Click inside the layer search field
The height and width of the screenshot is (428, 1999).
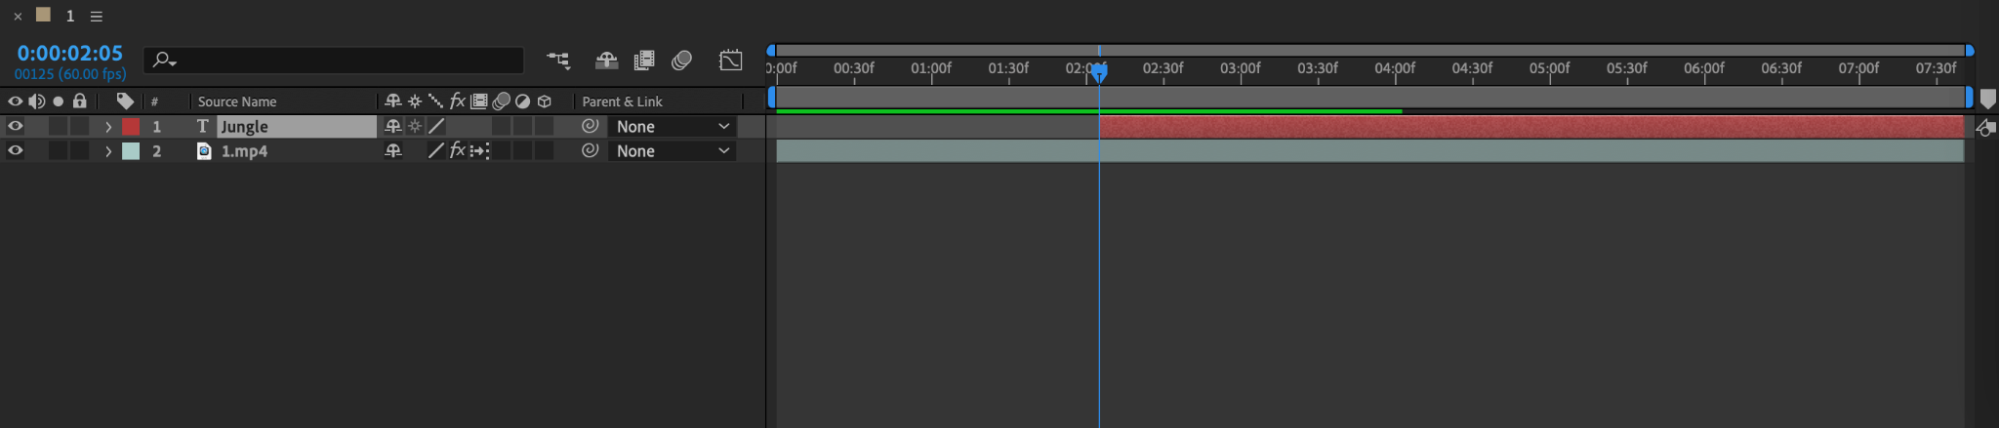pos(334,61)
